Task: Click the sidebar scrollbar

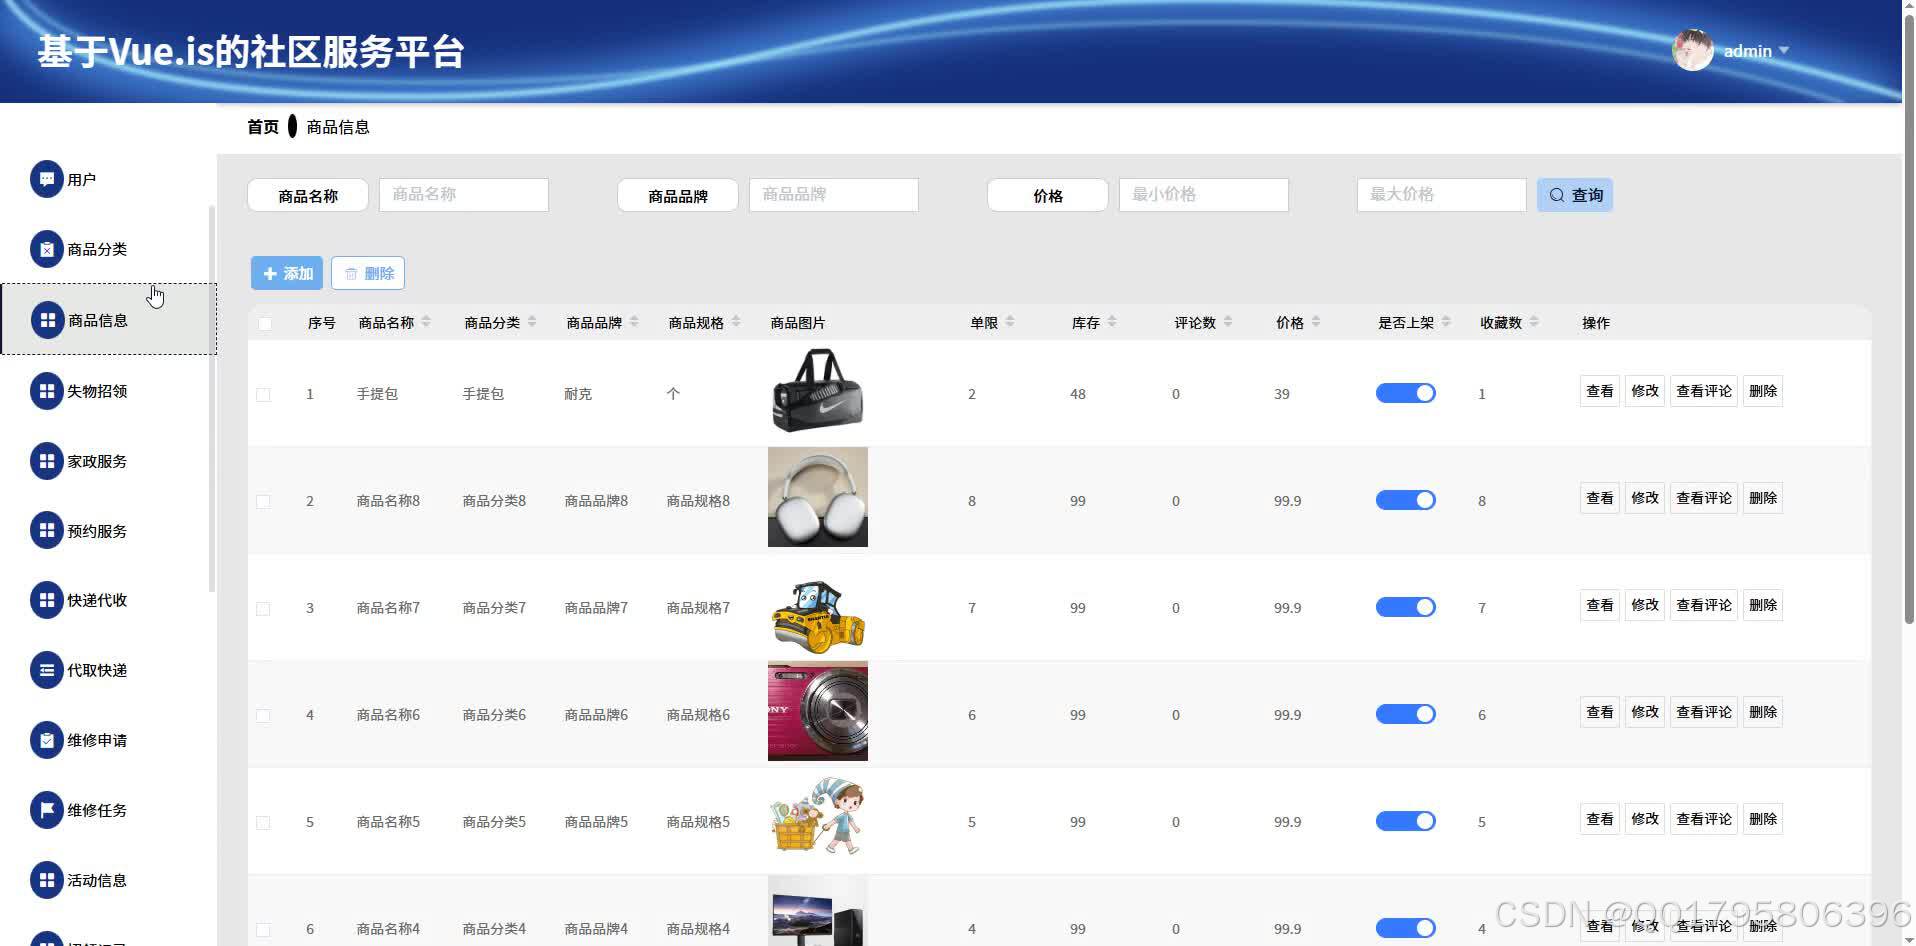Action: [212, 398]
